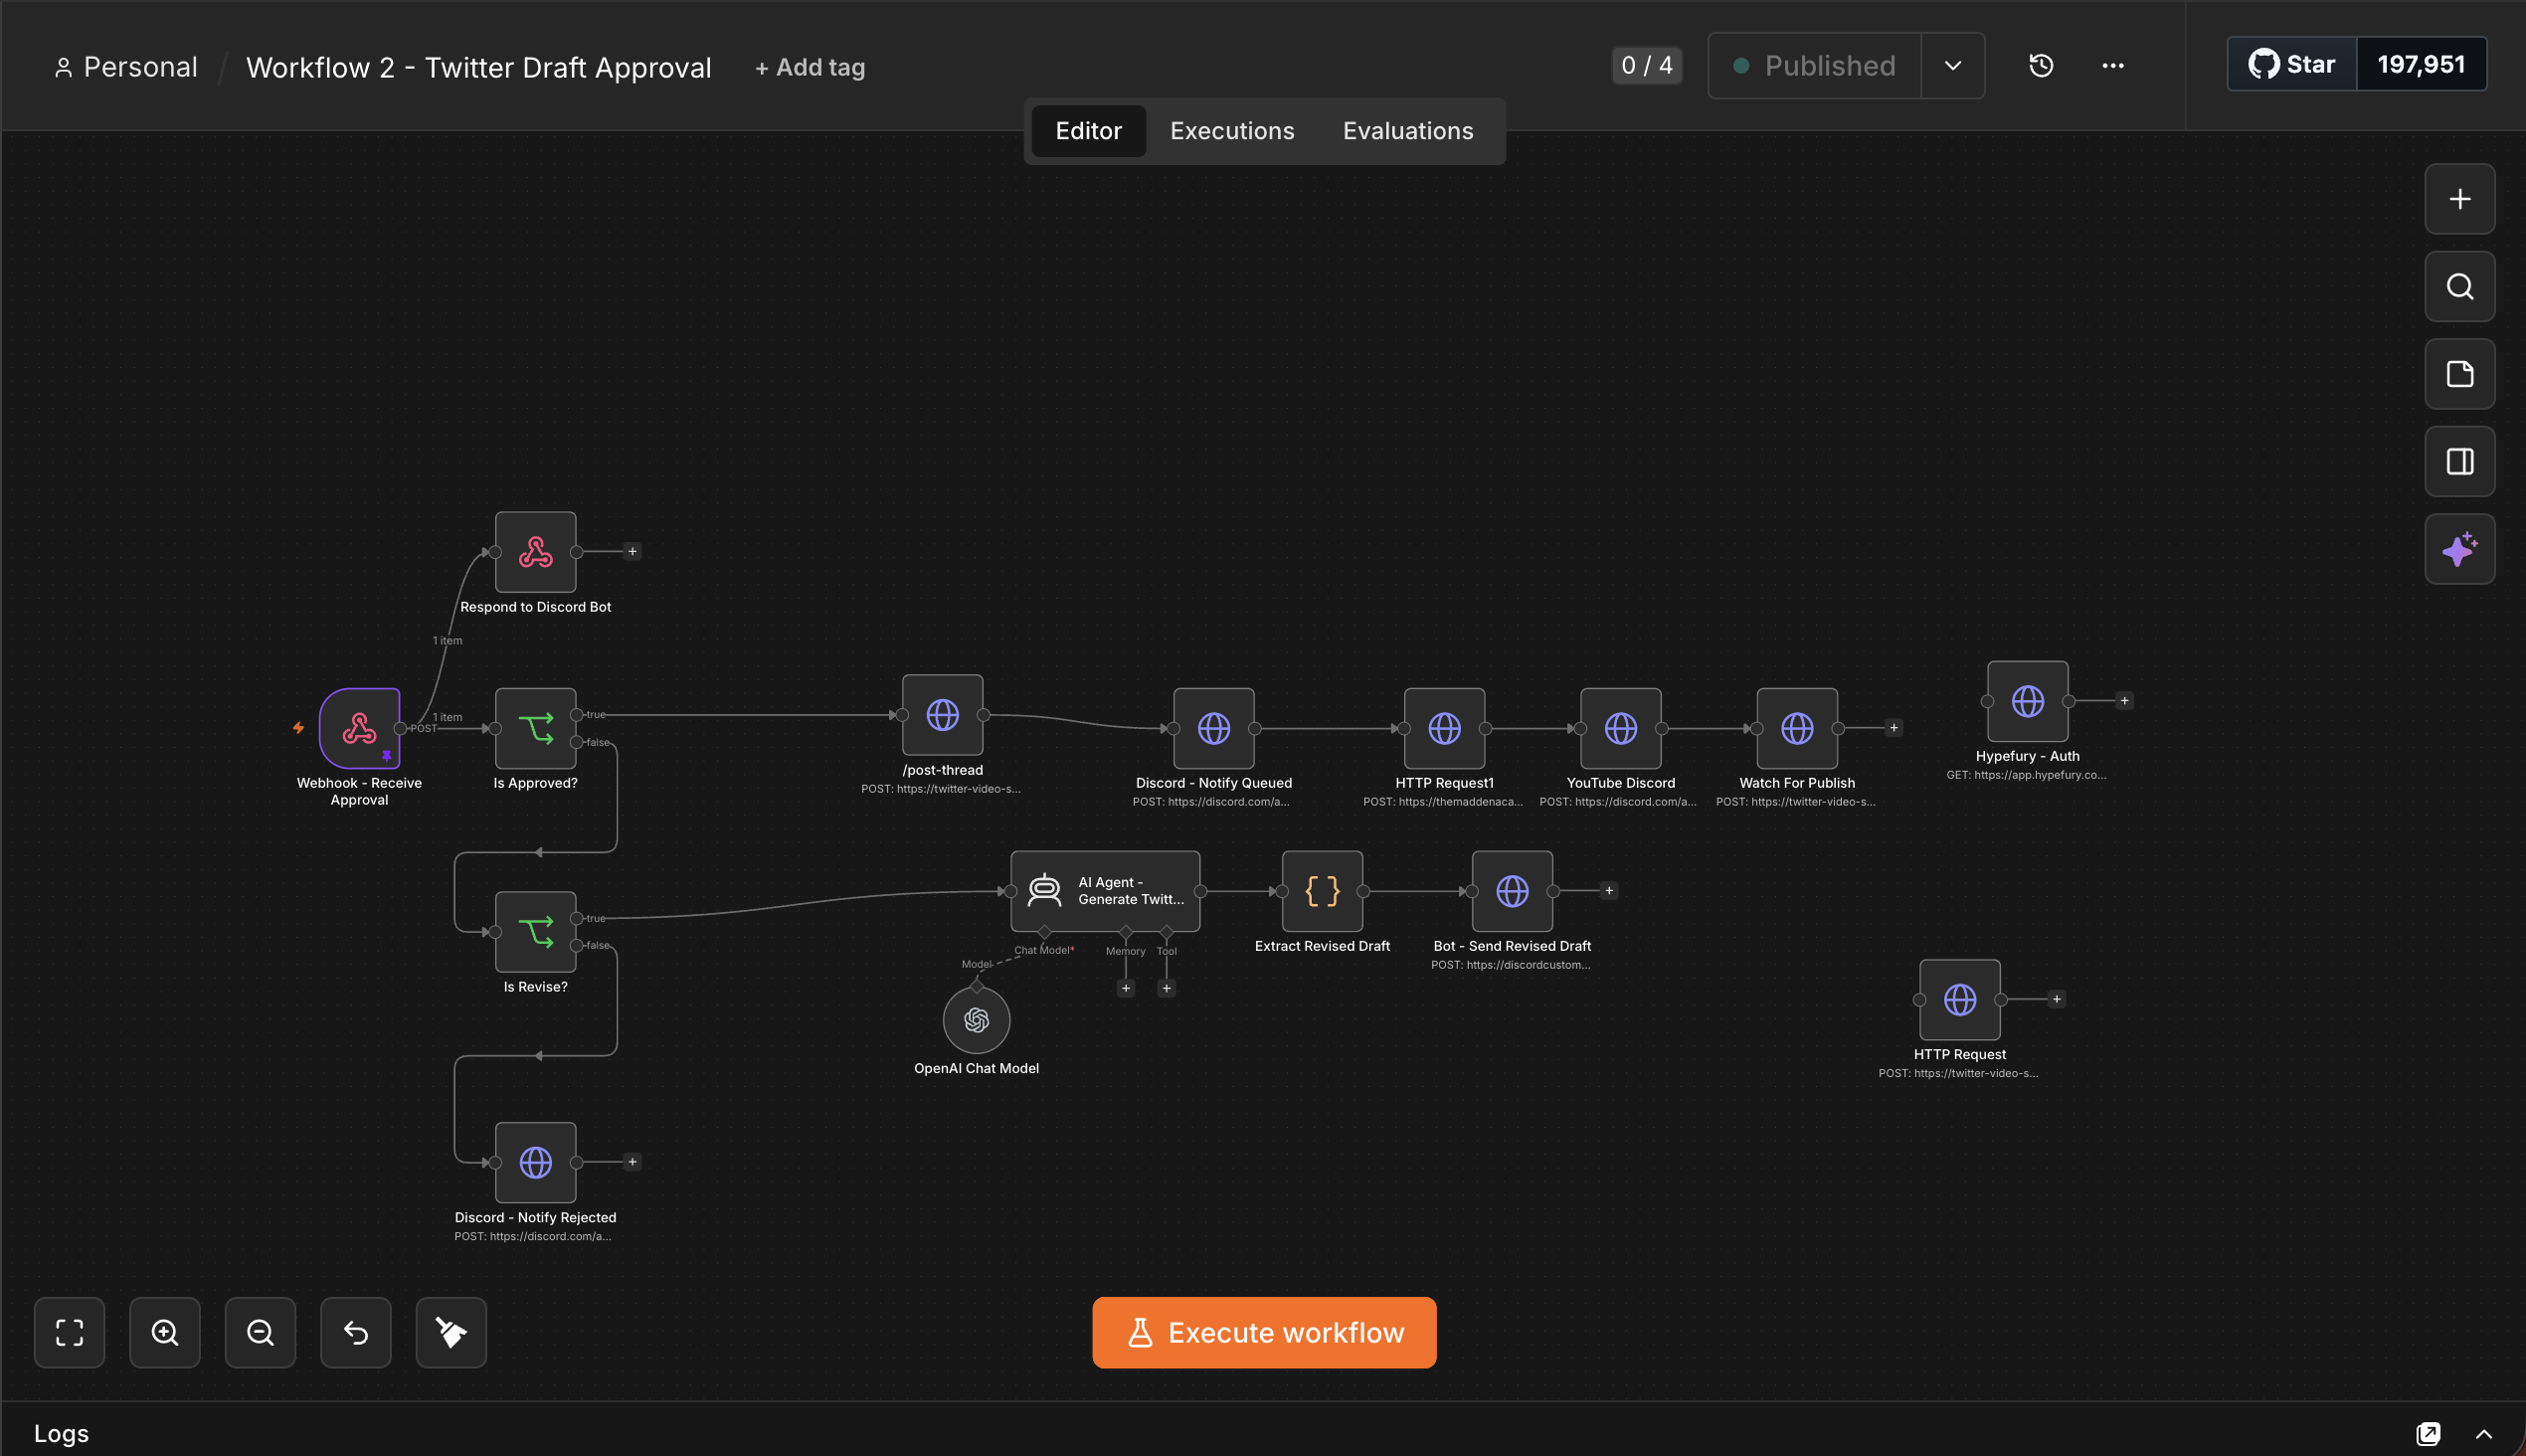Viewport: 2526px width, 1456px height.
Task: Open workflow version history
Action: [x=2041, y=66]
